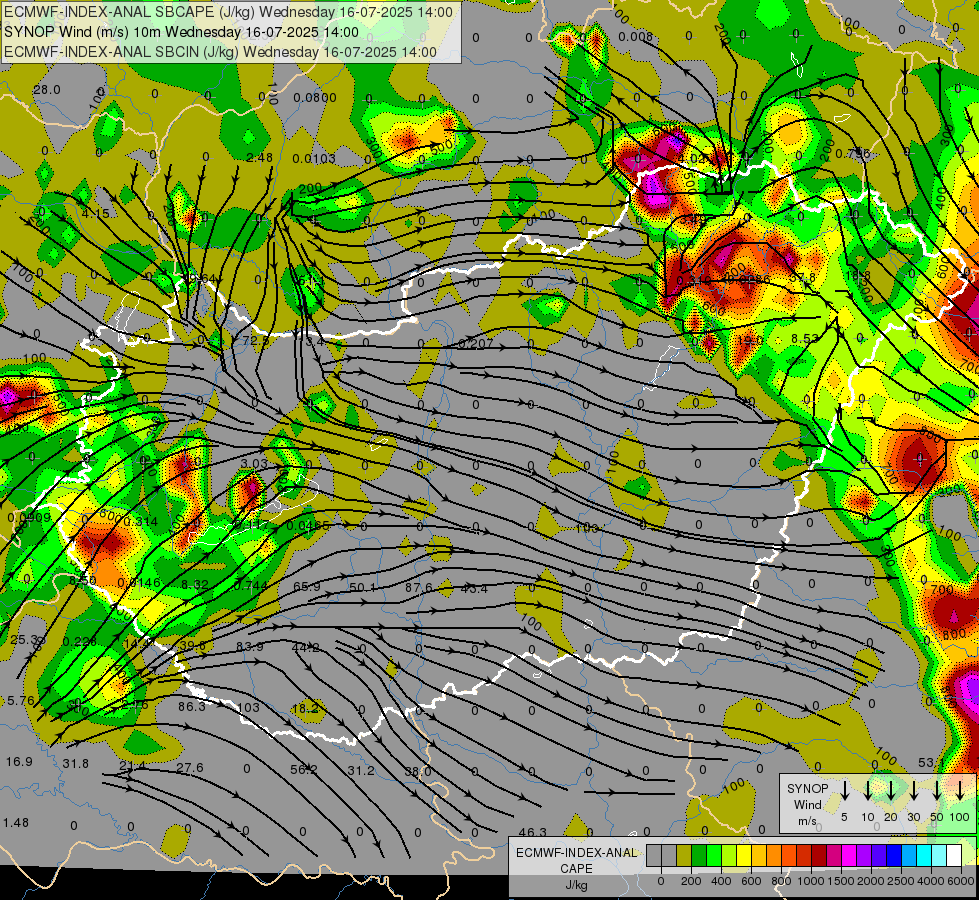Viewport: 979px width, 900px height.
Task: Click the SBCAPE title line in header
Action: (x=228, y=12)
